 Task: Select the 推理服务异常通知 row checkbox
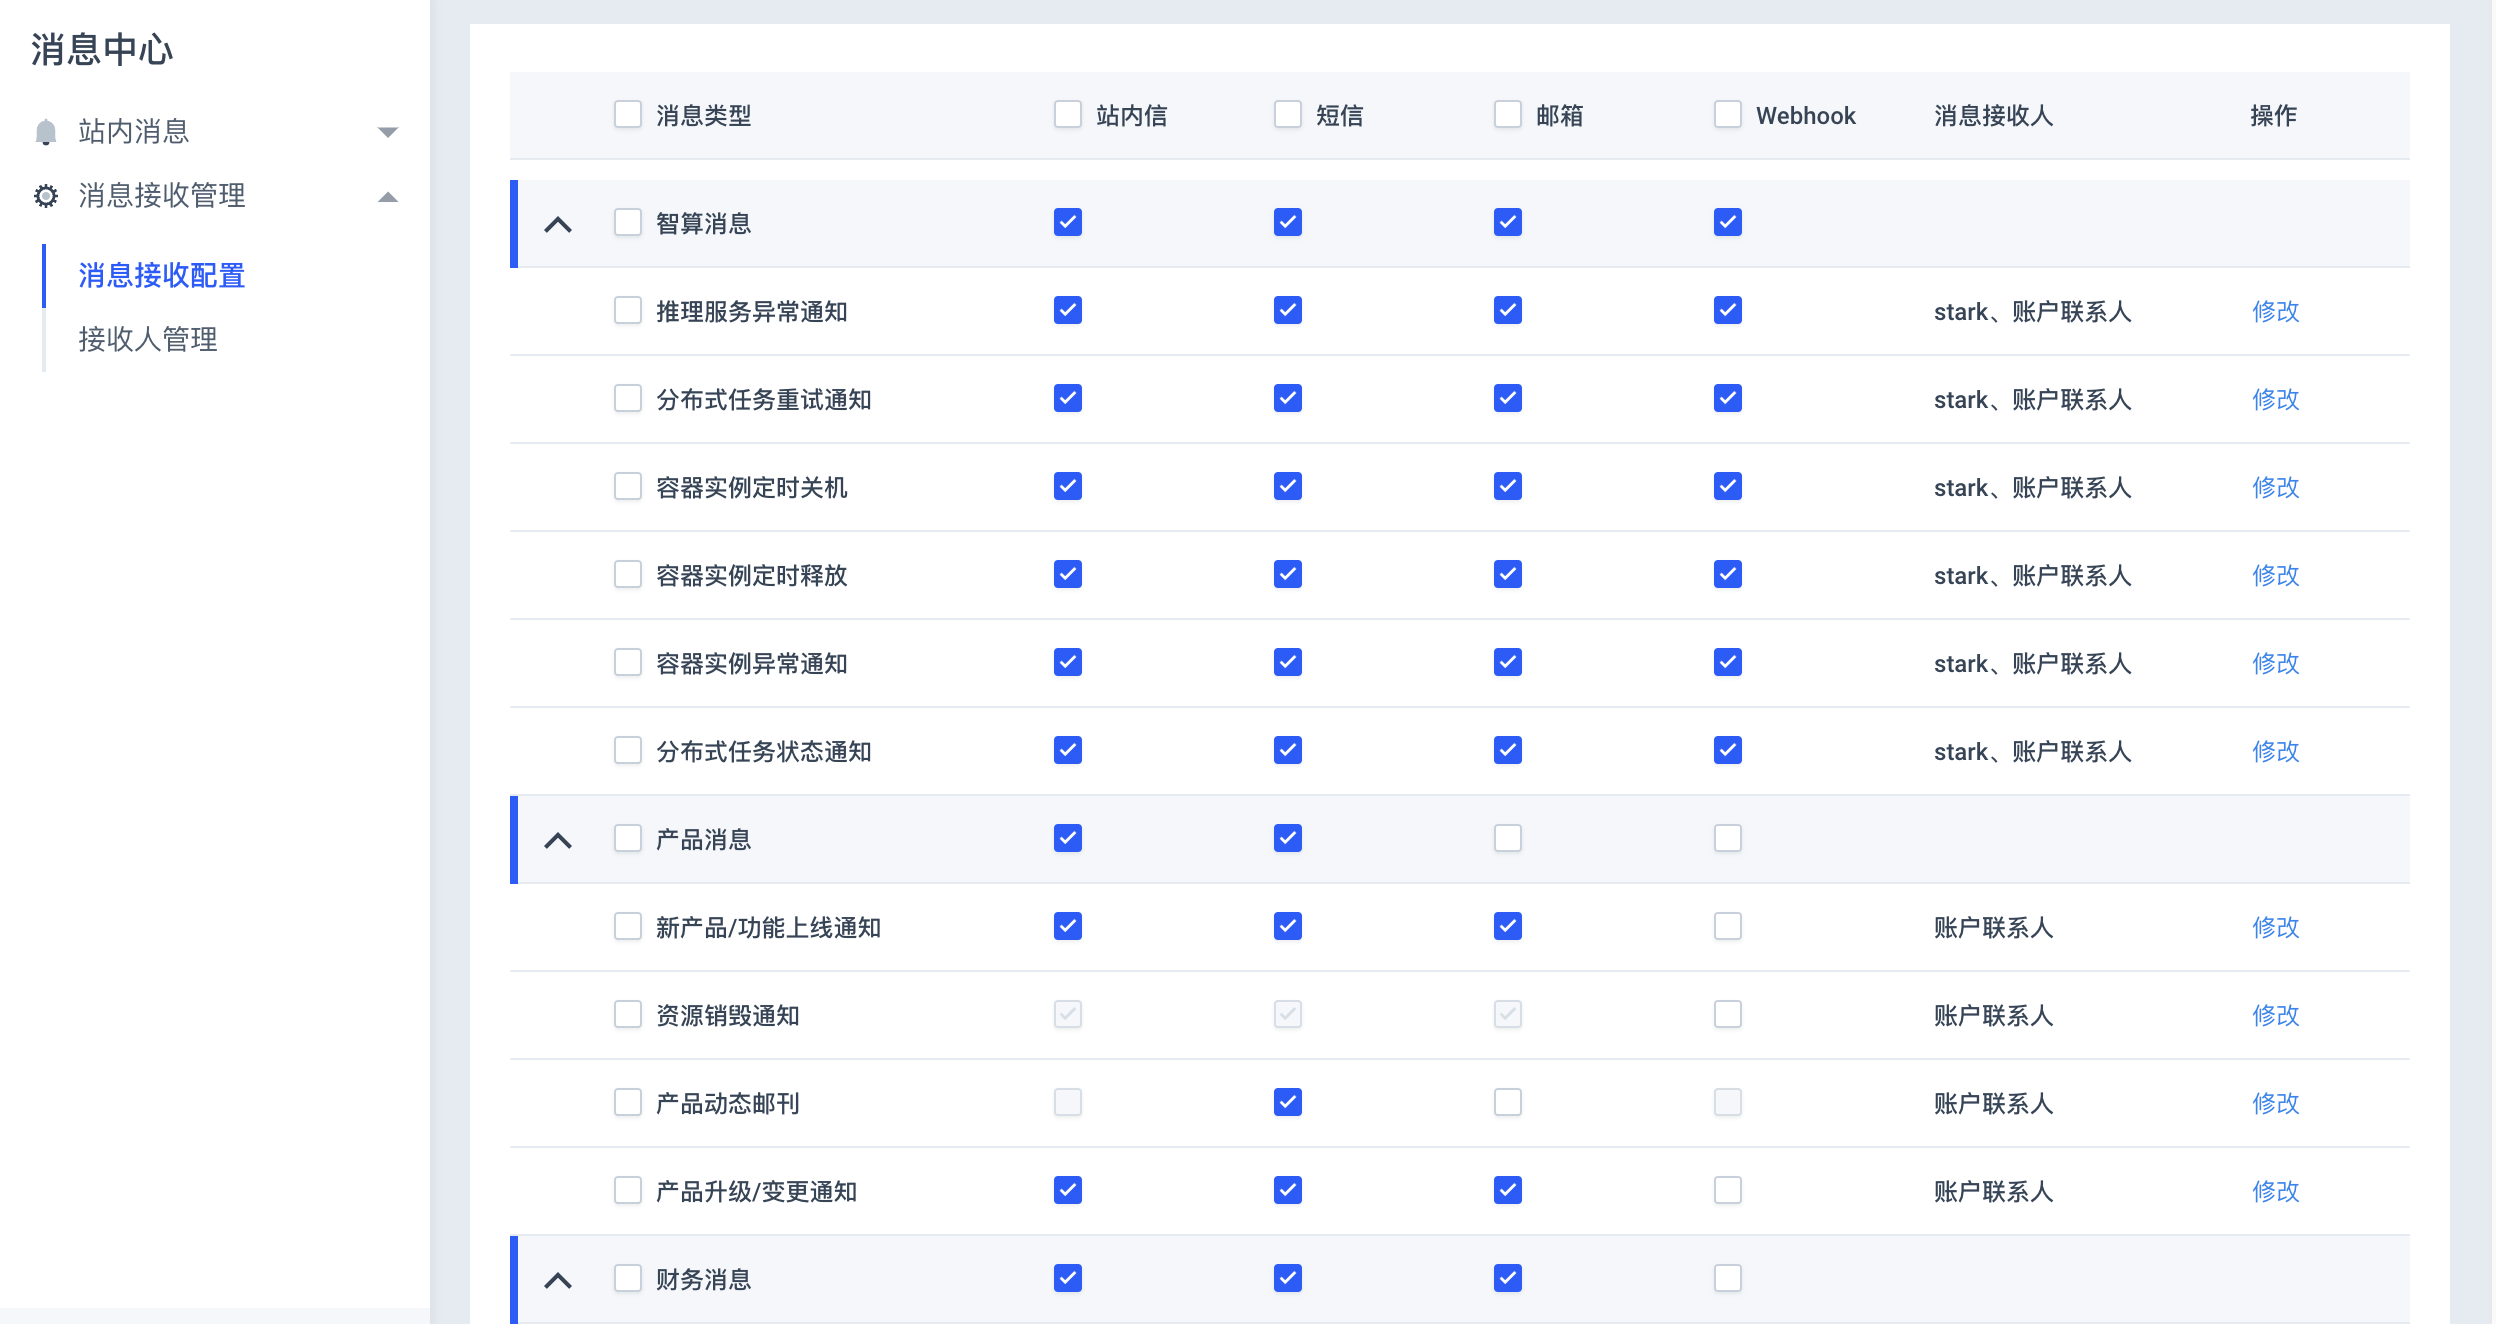628,310
